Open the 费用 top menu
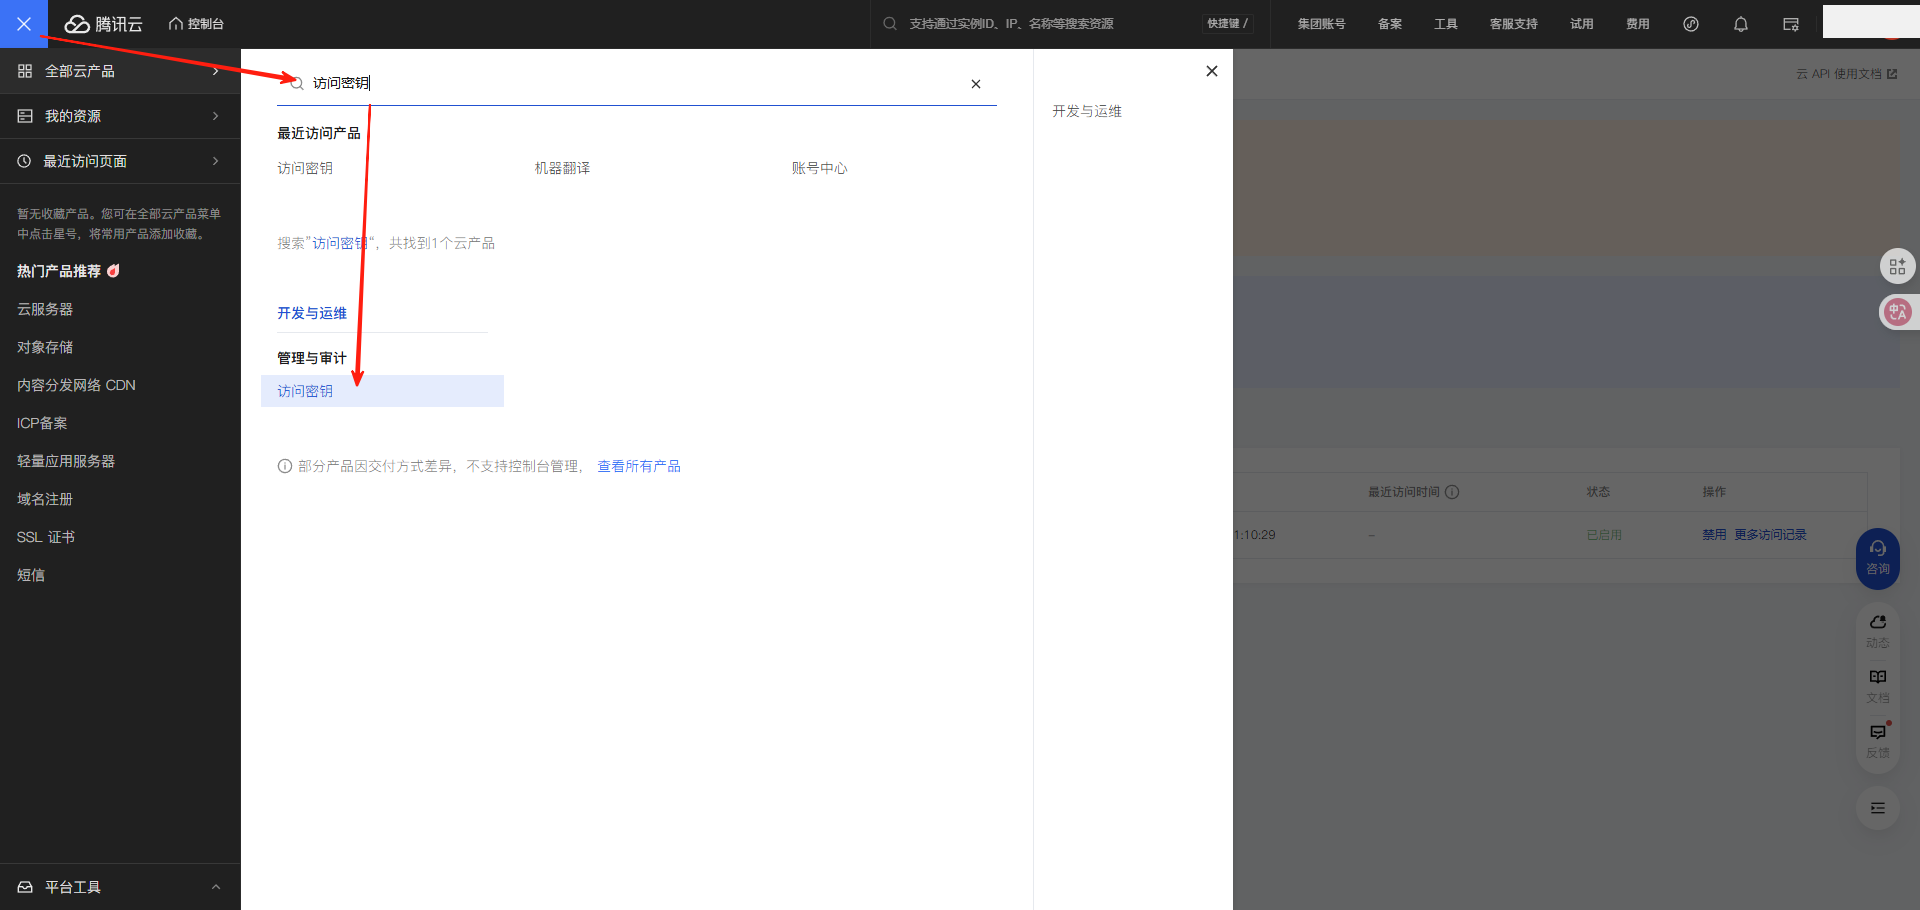This screenshot has height=910, width=1920. [x=1637, y=24]
